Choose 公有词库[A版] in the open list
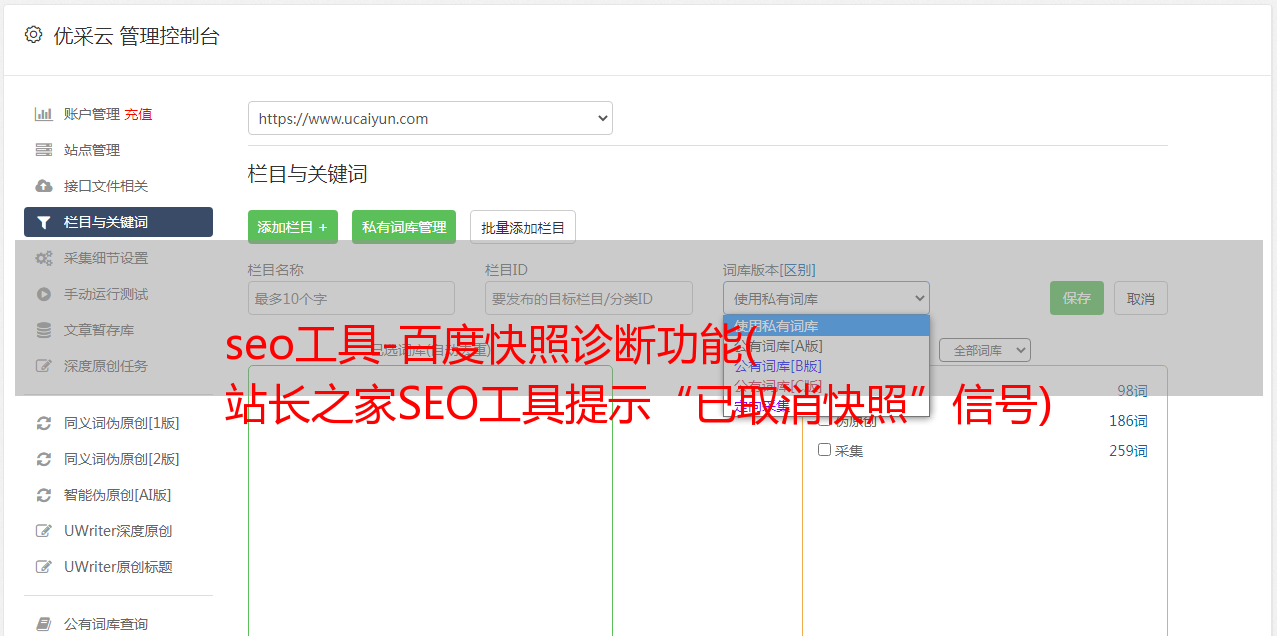Image resolution: width=1277 pixels, height=636 pixels. (826, 346)
